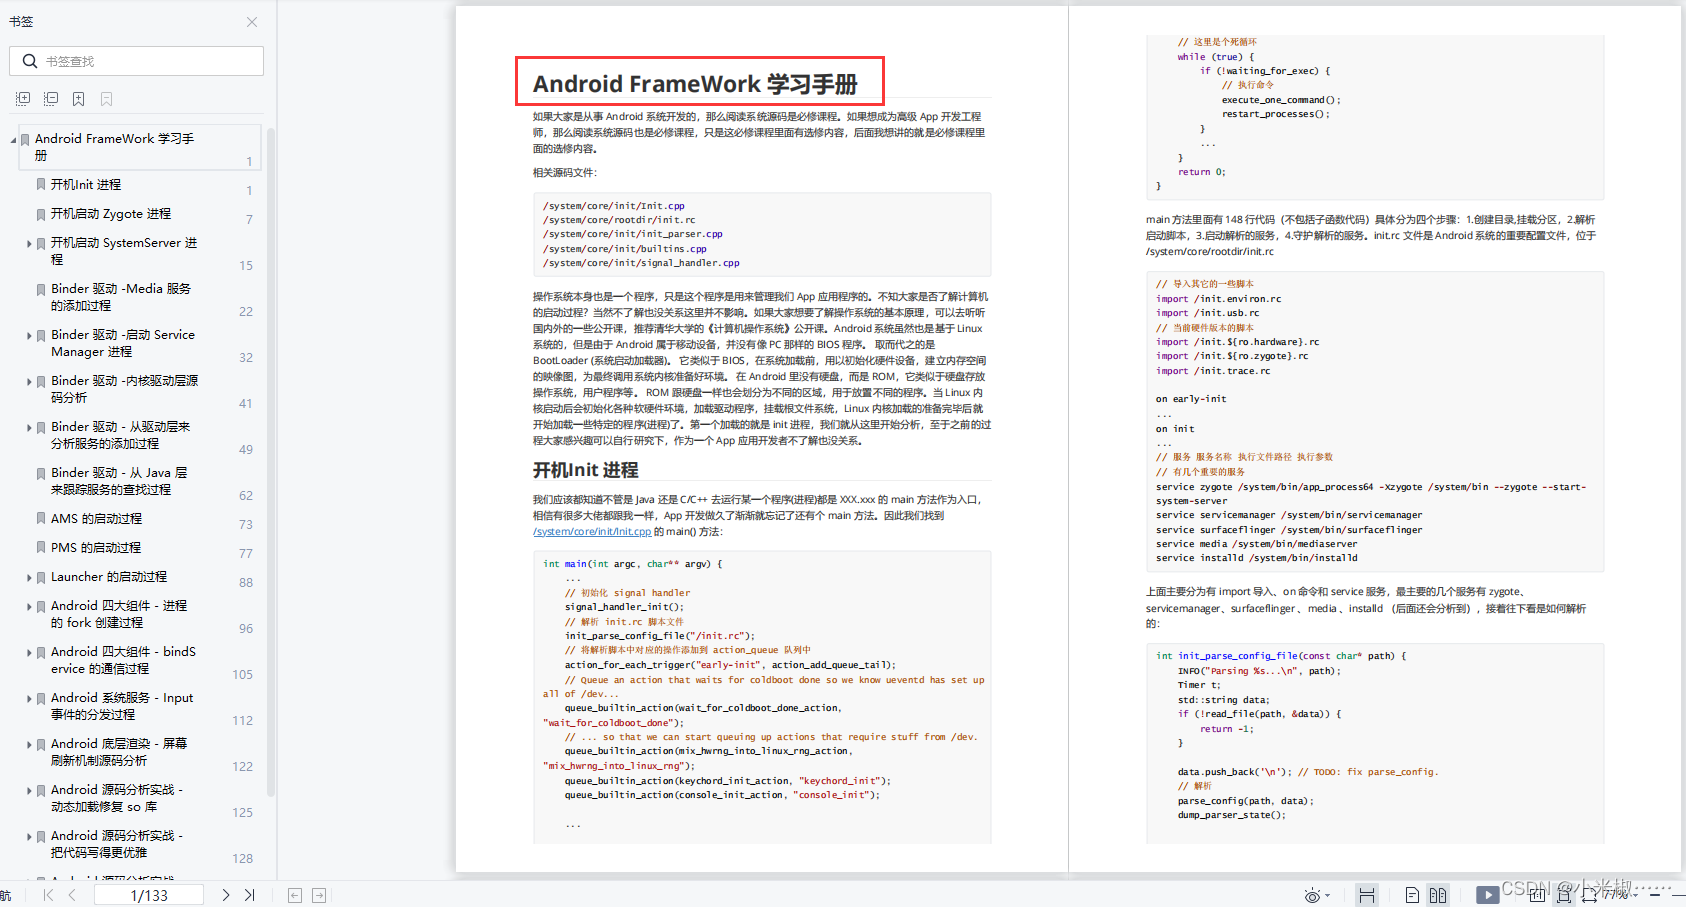Click the Android FrameWork 学习手册 document title
Image resolution: width=1686 pixels, height=907 pixels.
pyautogui.click(x=695, y=84)
